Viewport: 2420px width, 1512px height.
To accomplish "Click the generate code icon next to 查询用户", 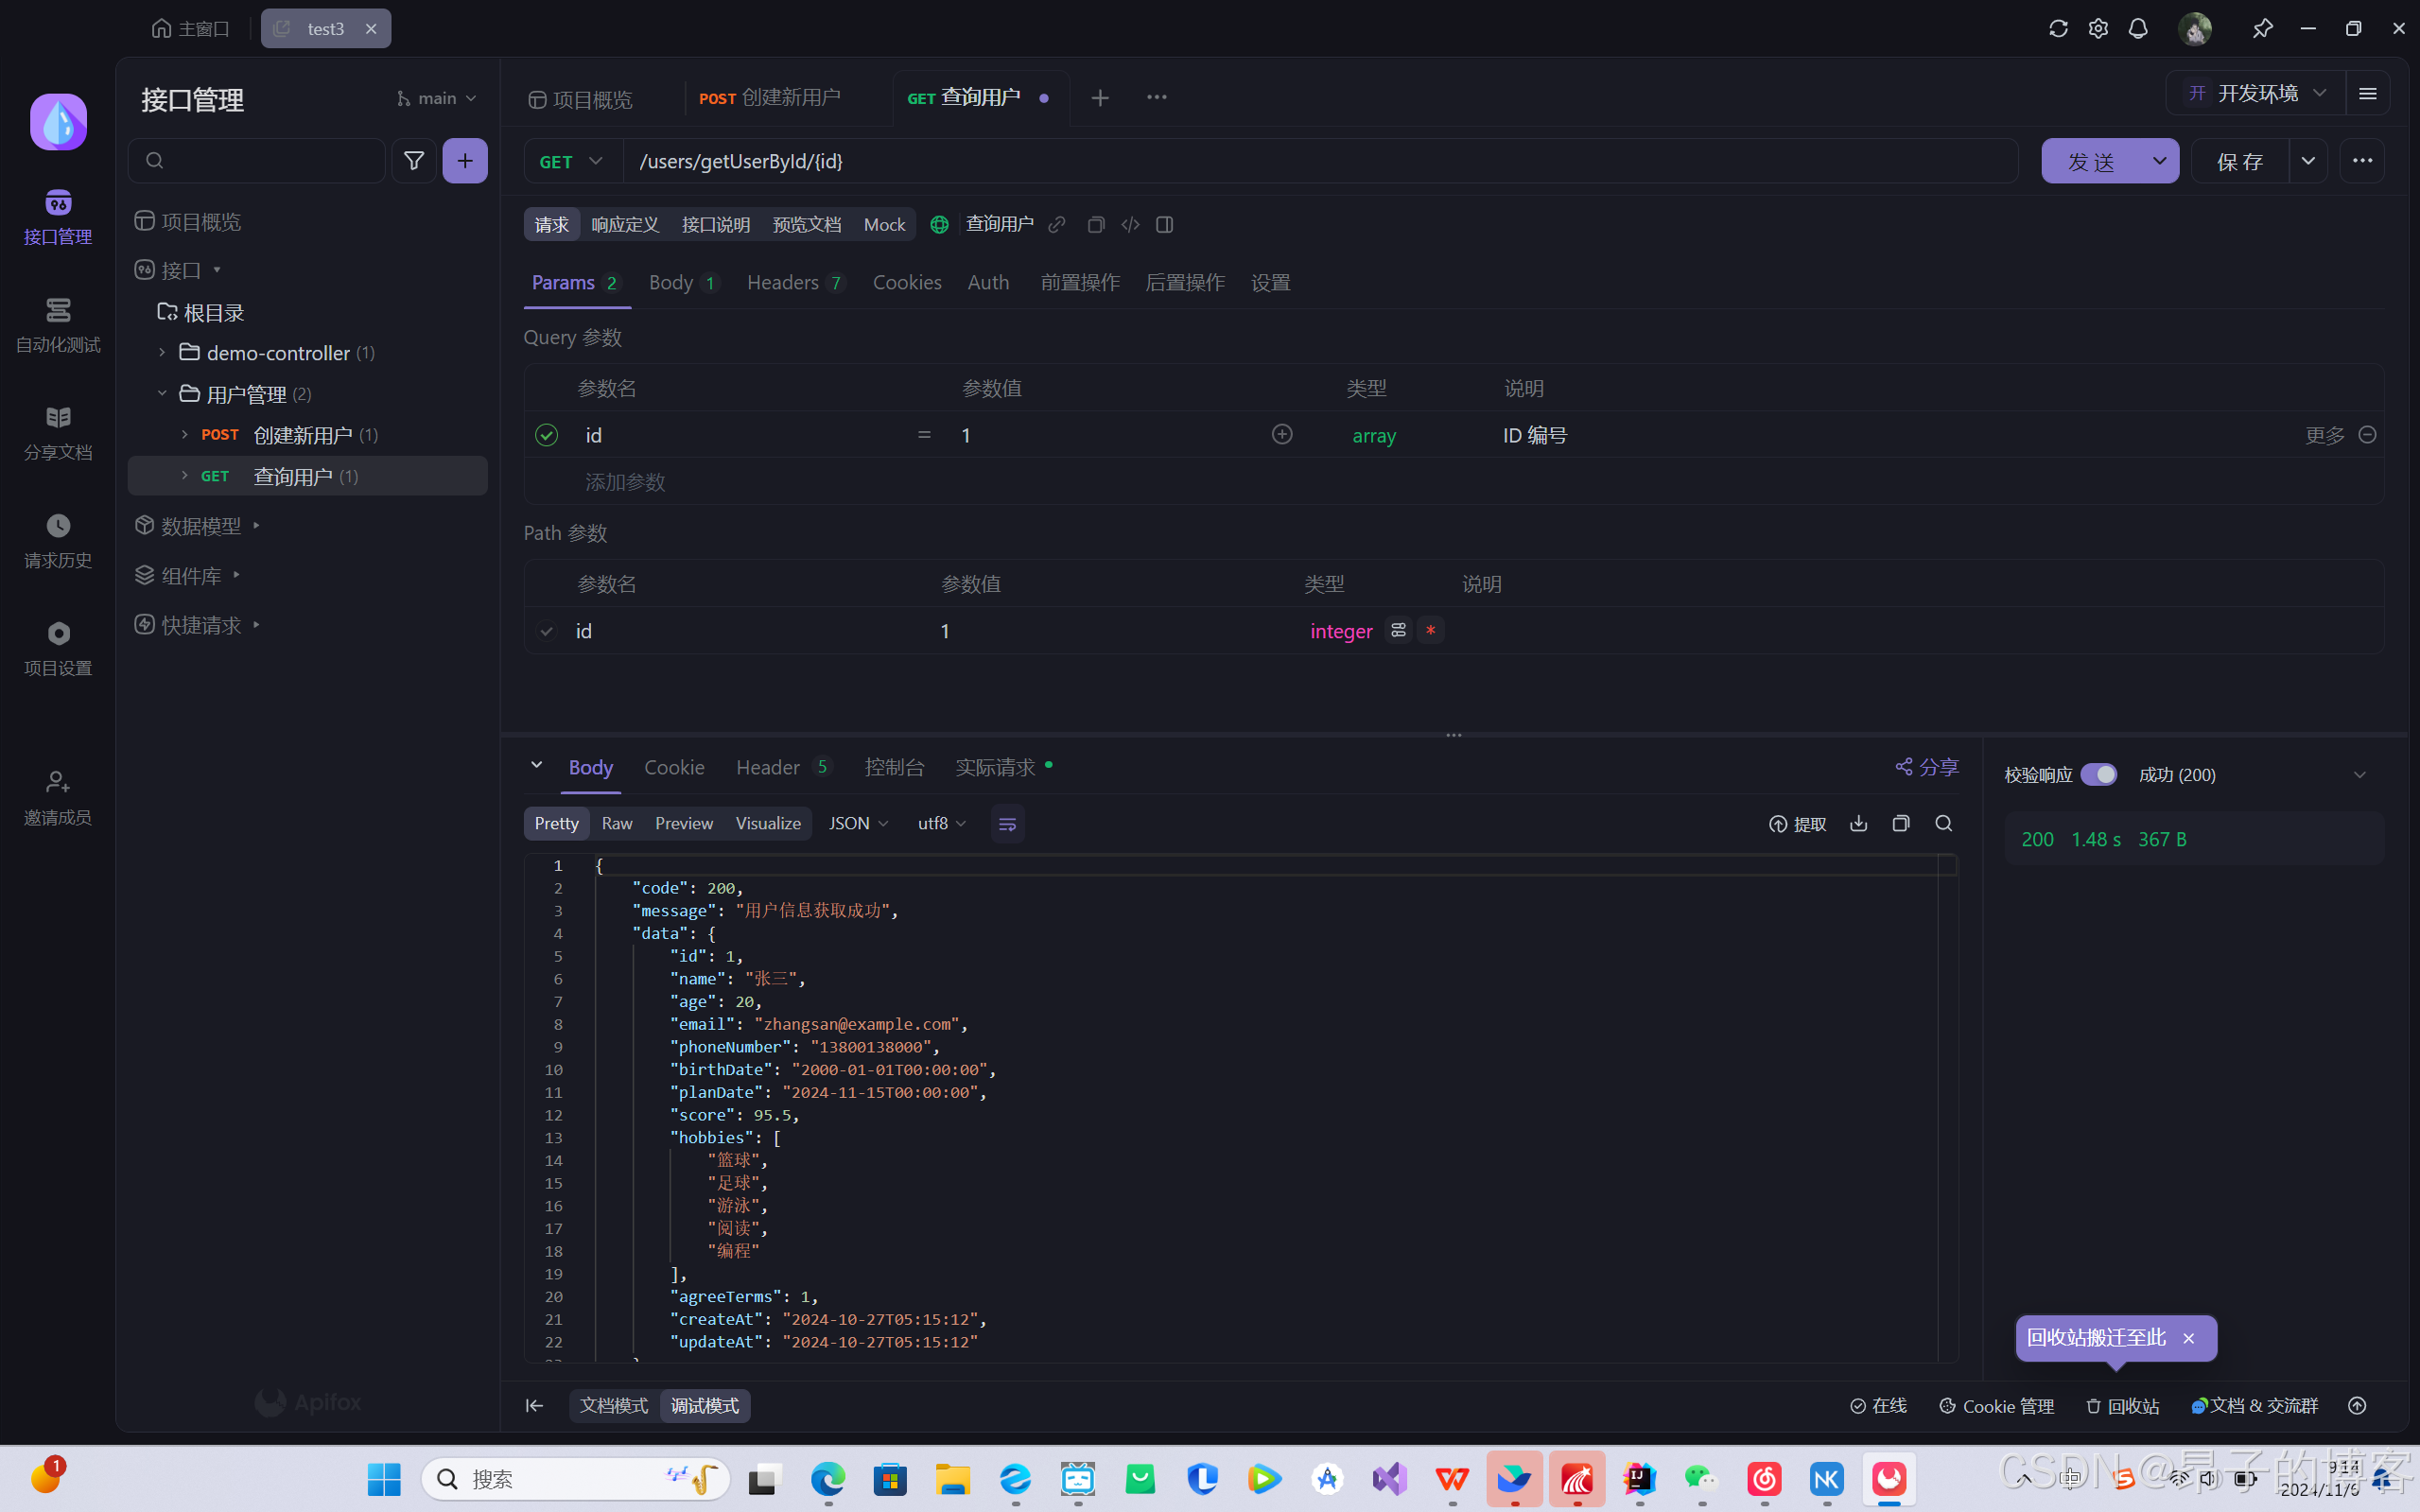I will pos(1130,225).
